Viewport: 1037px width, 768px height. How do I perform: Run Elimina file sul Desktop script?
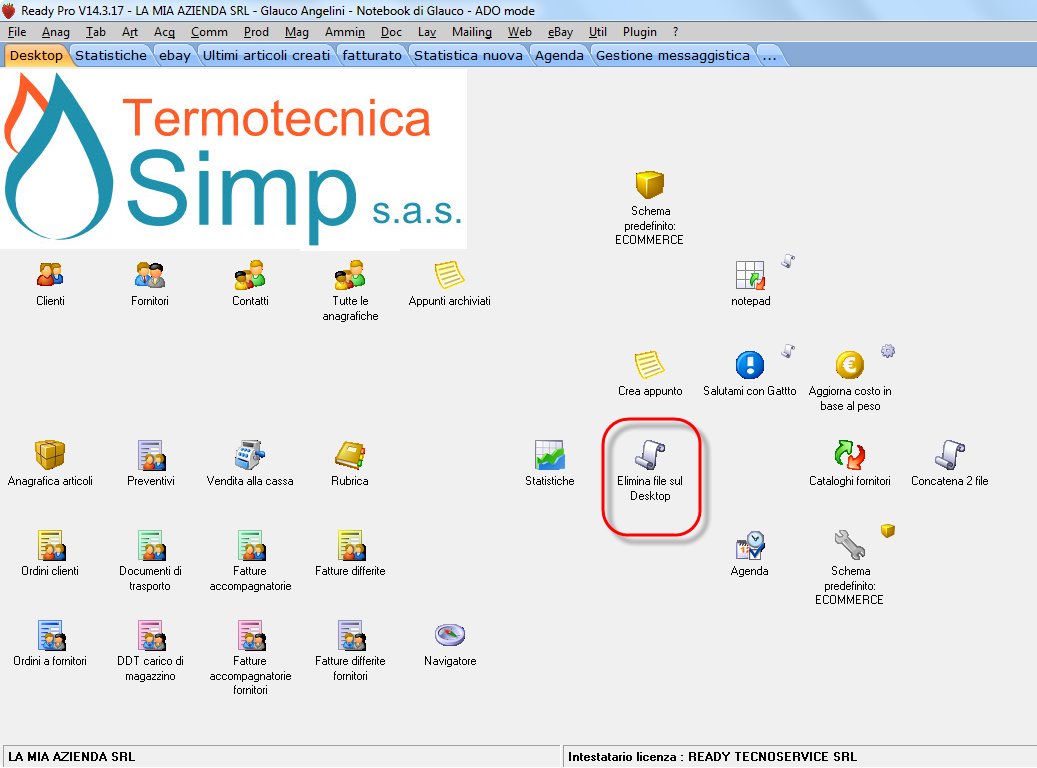click(650, 455)
